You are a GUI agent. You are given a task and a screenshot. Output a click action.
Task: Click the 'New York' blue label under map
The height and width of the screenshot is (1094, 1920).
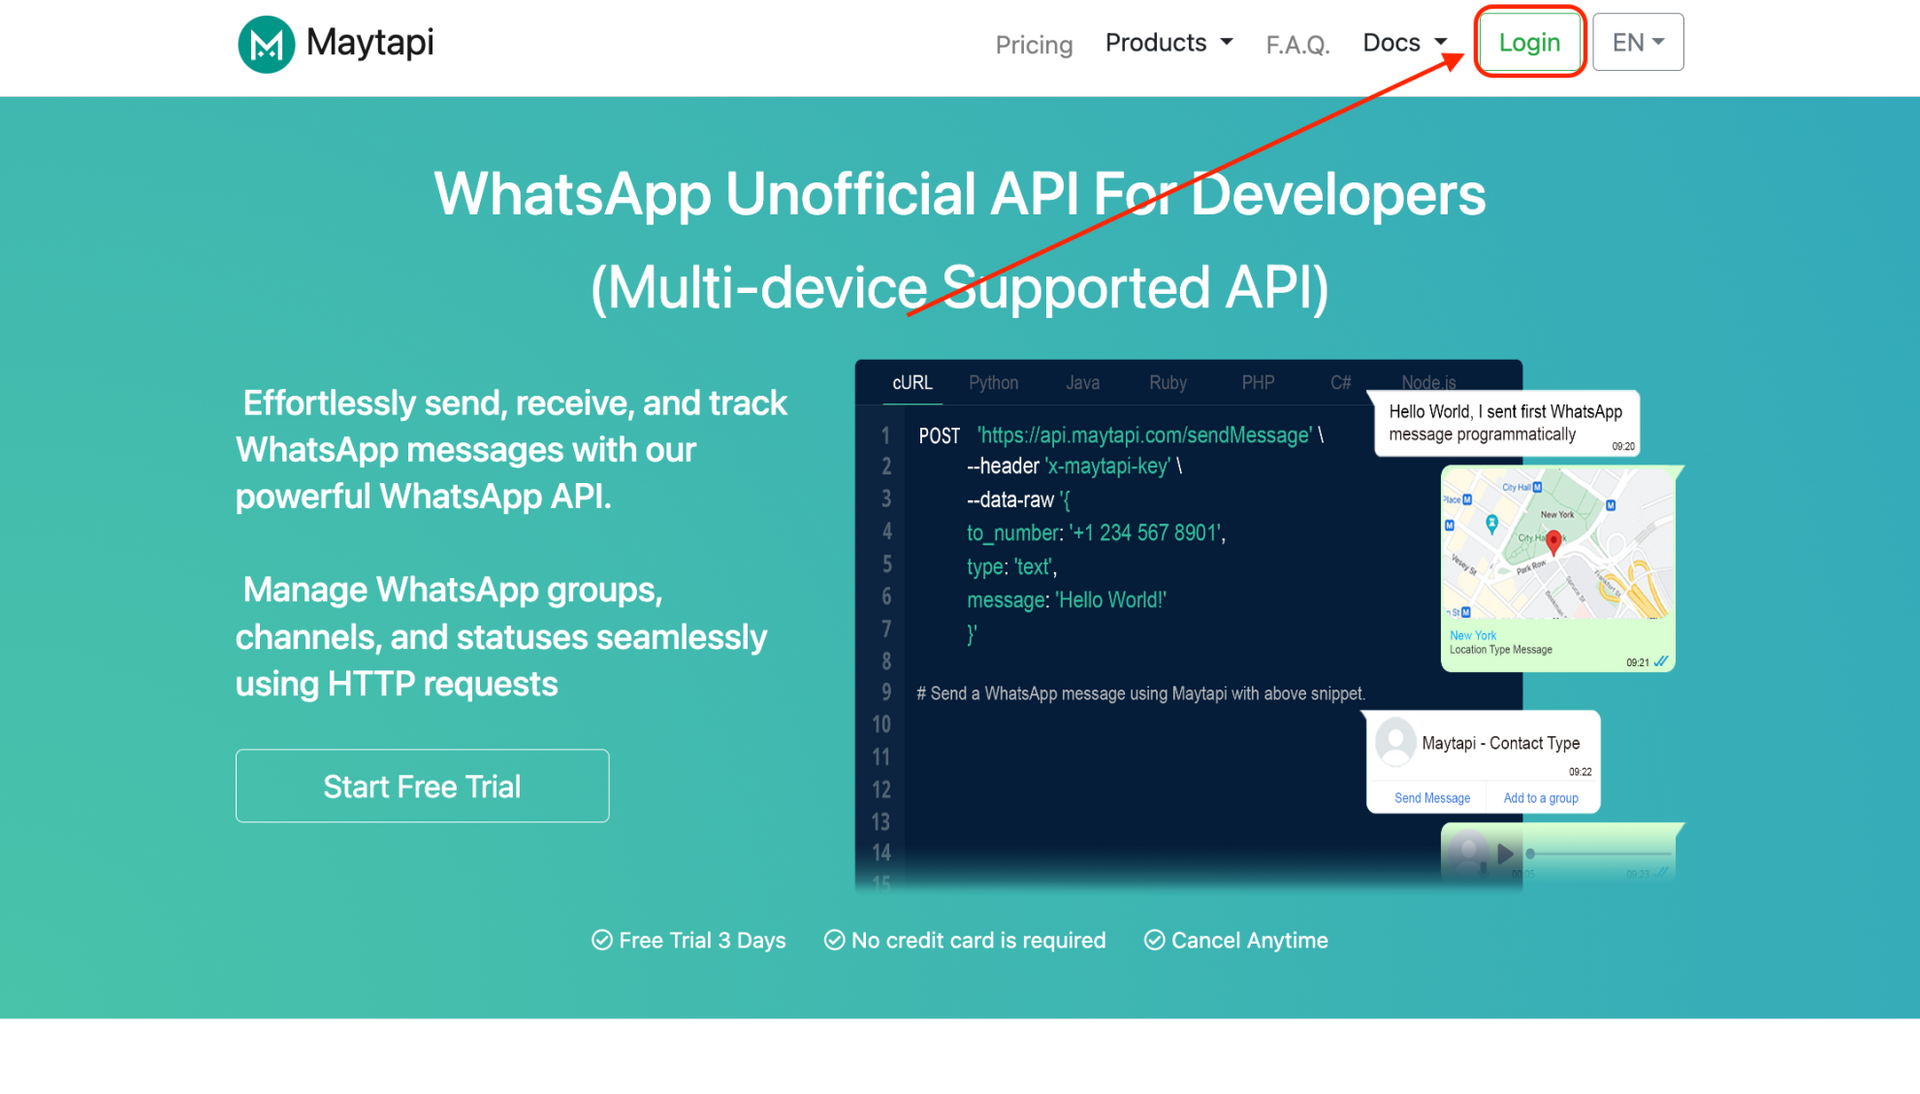click(x=1473, y=635)
